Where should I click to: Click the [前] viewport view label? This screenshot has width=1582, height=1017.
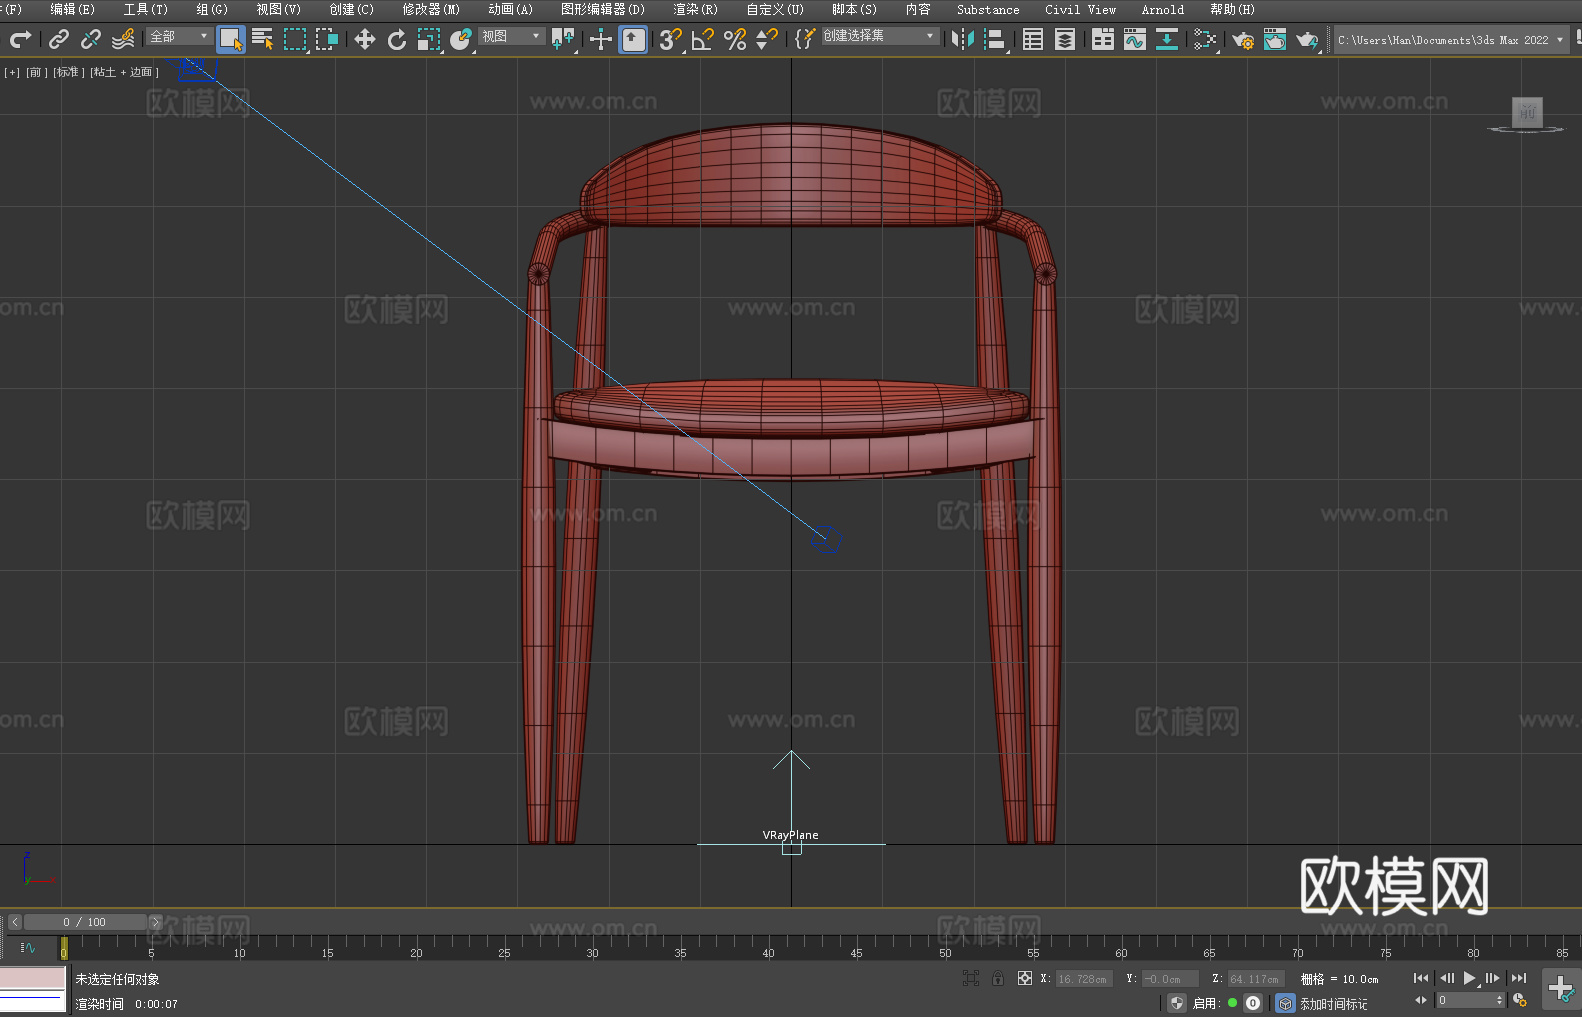35,72
